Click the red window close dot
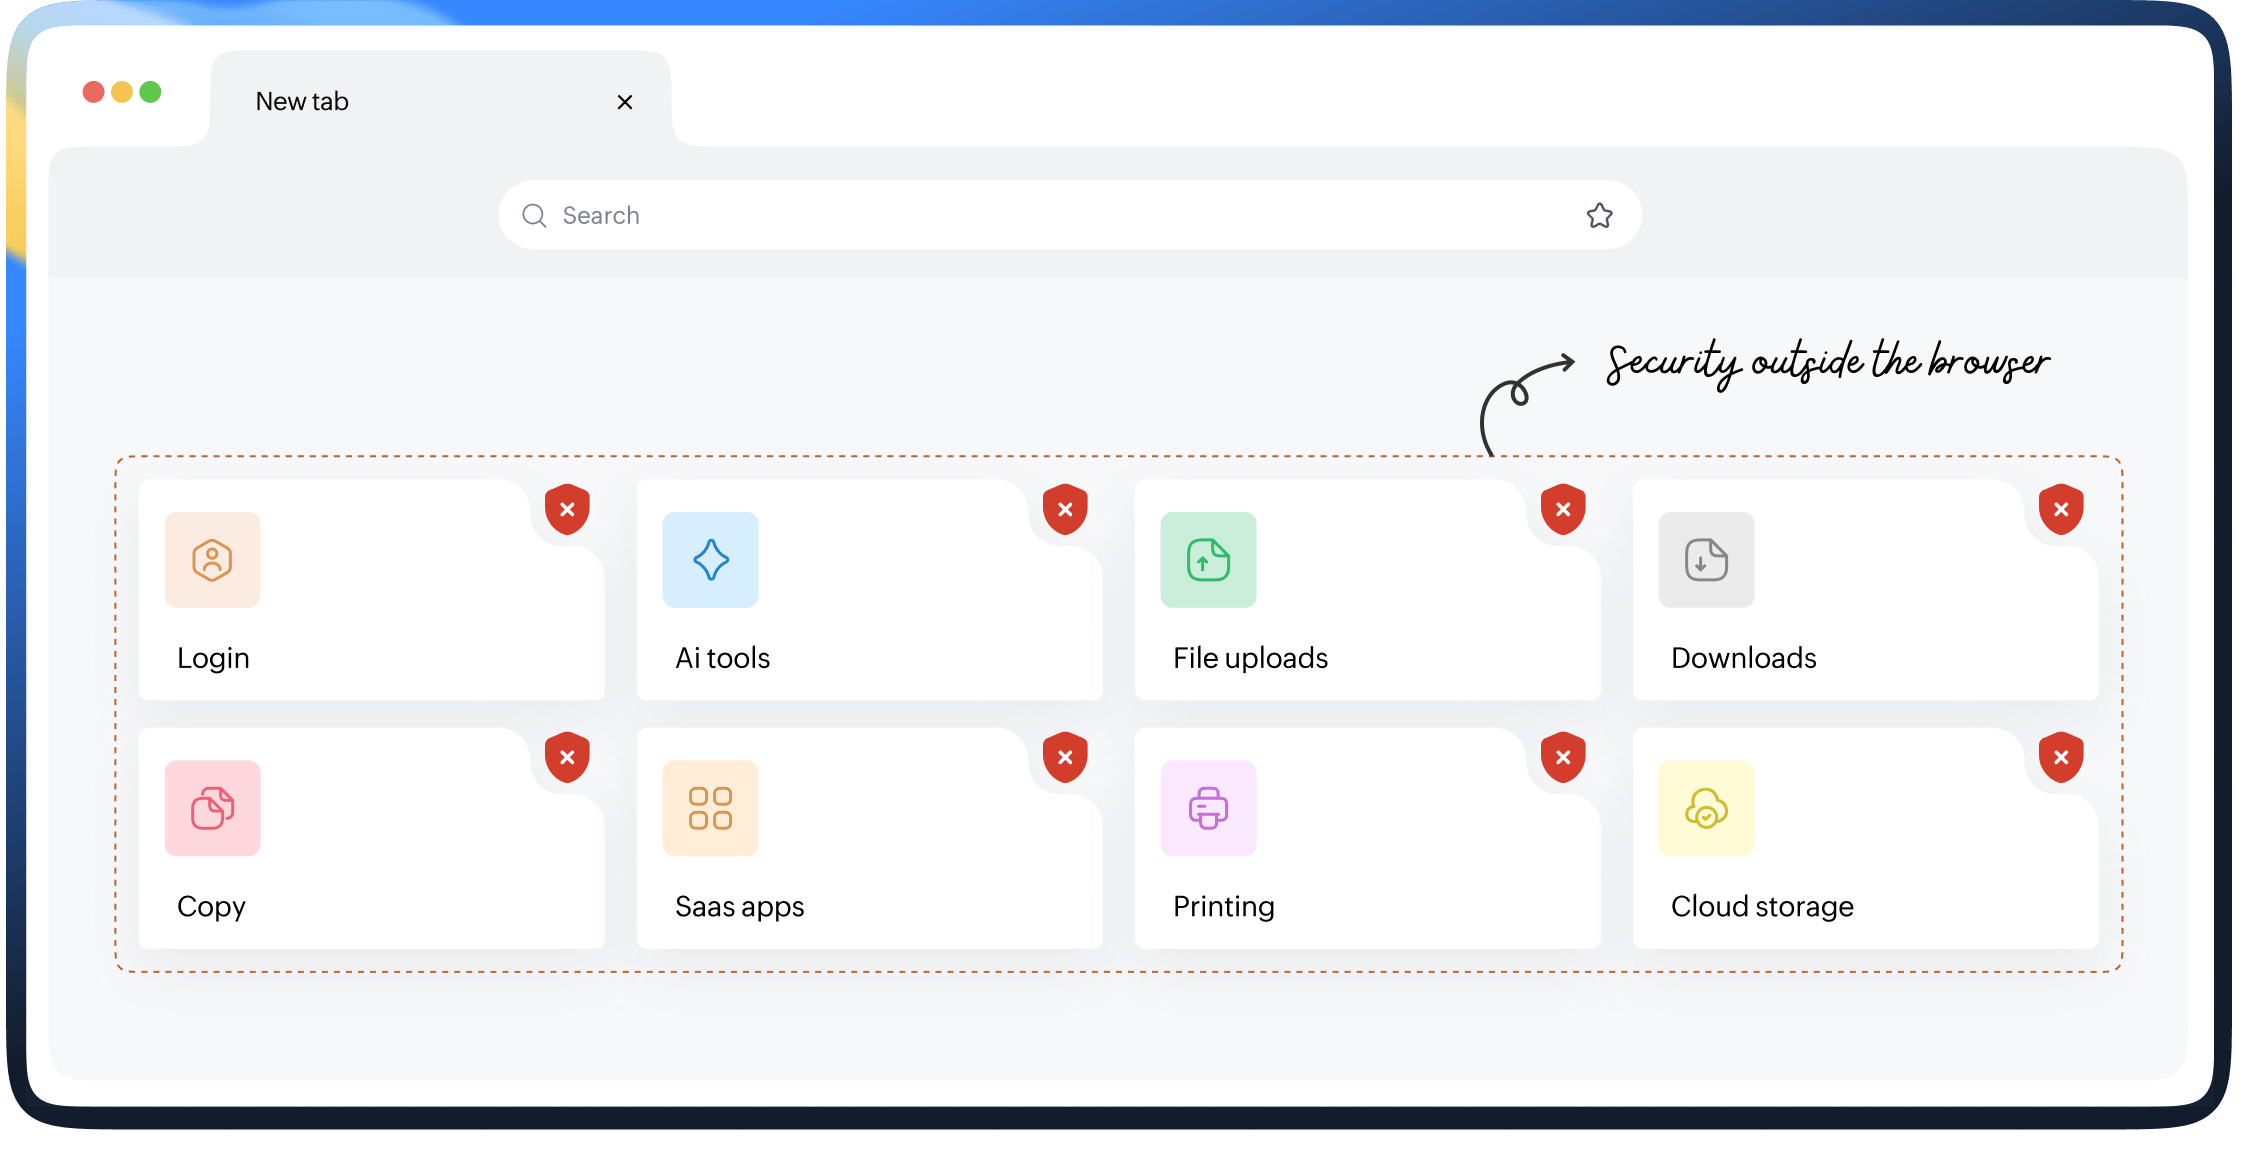The image size is (2241, 1155). click(93, 92)
